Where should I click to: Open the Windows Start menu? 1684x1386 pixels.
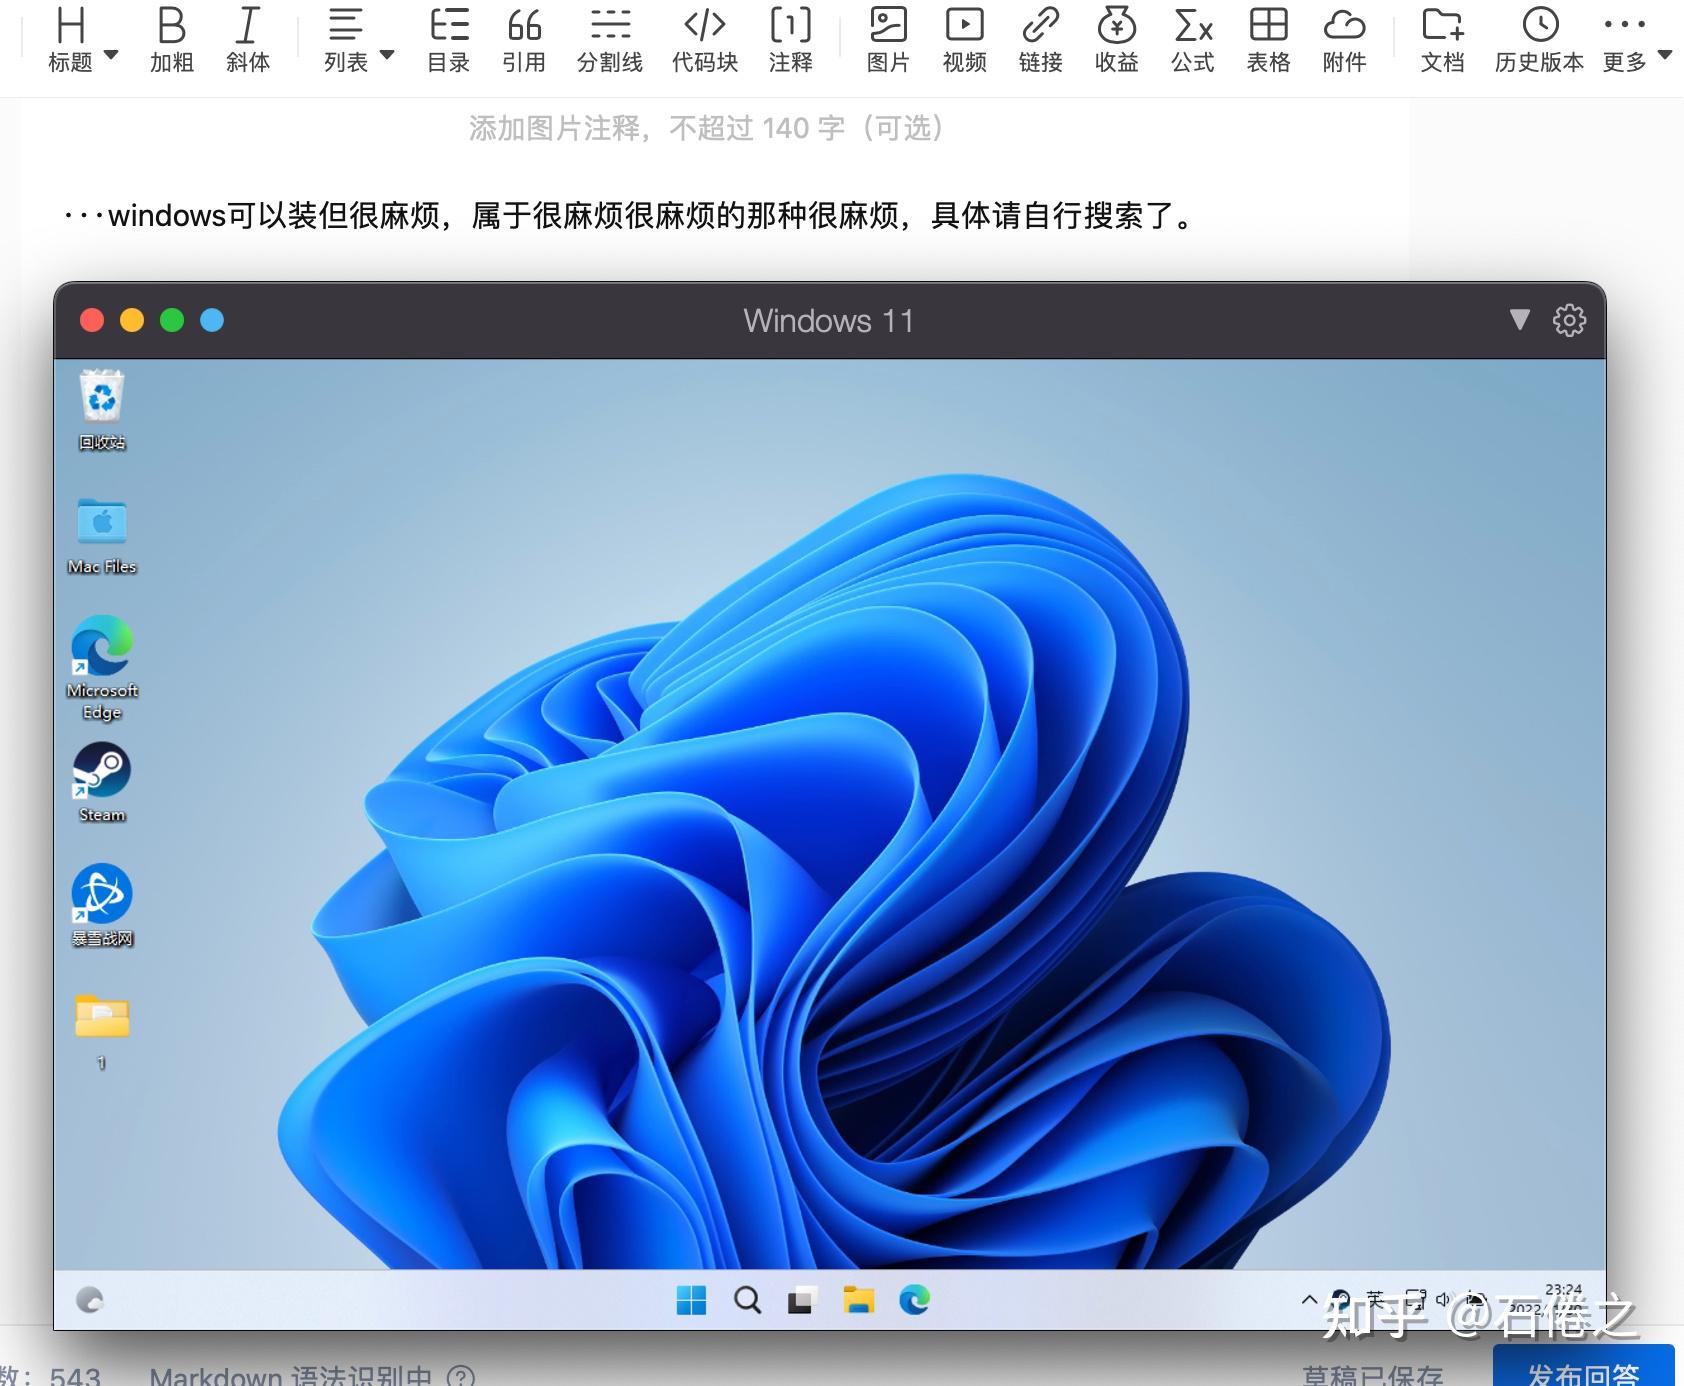pyautogui.click(x=691, y=1300)
